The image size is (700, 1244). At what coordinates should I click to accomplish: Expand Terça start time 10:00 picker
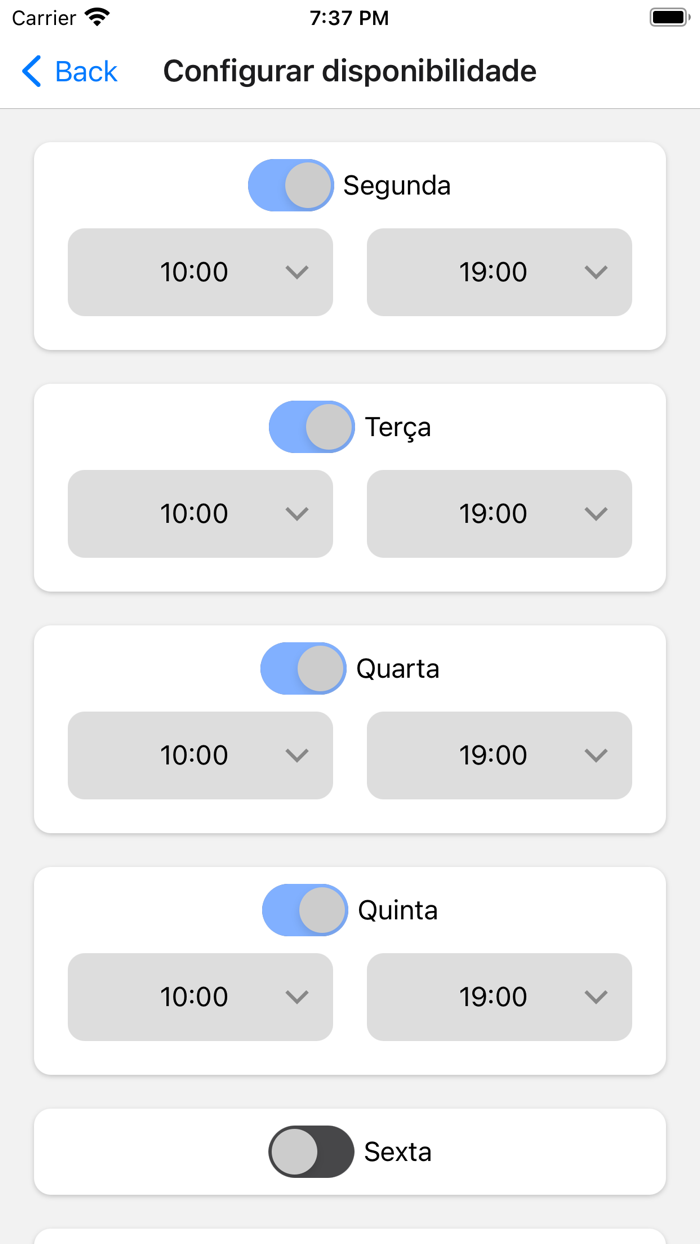tap(200, 514)
